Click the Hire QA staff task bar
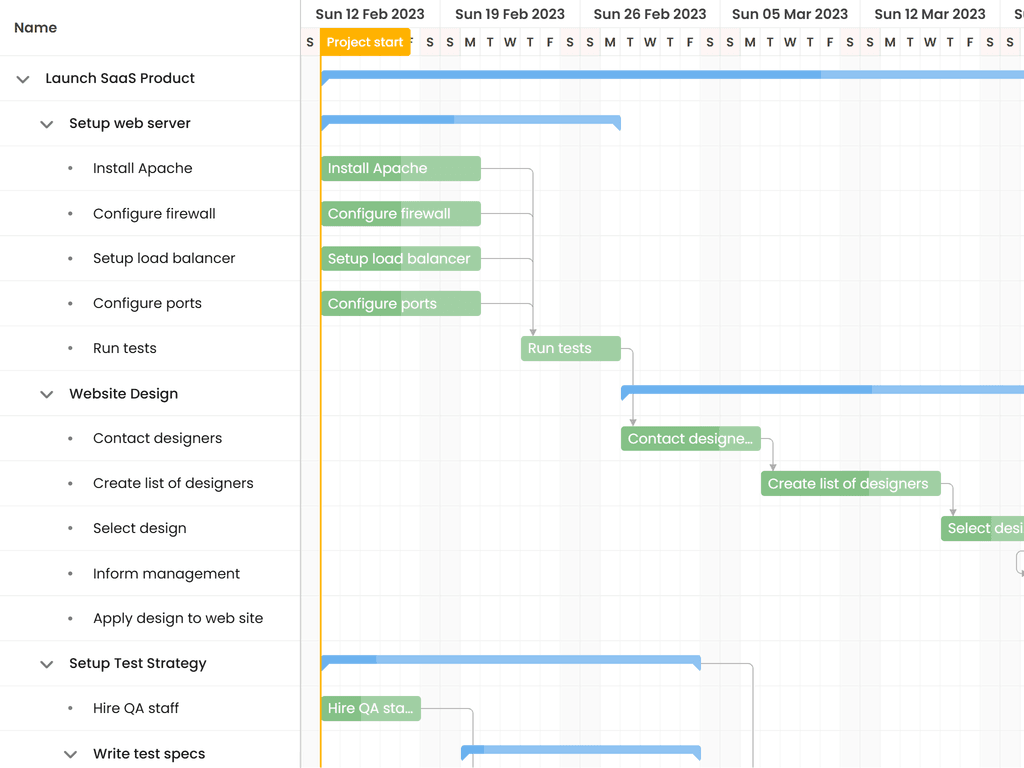Image resolution: width=1024 pixels, height=768 pixels. point(370,709)
